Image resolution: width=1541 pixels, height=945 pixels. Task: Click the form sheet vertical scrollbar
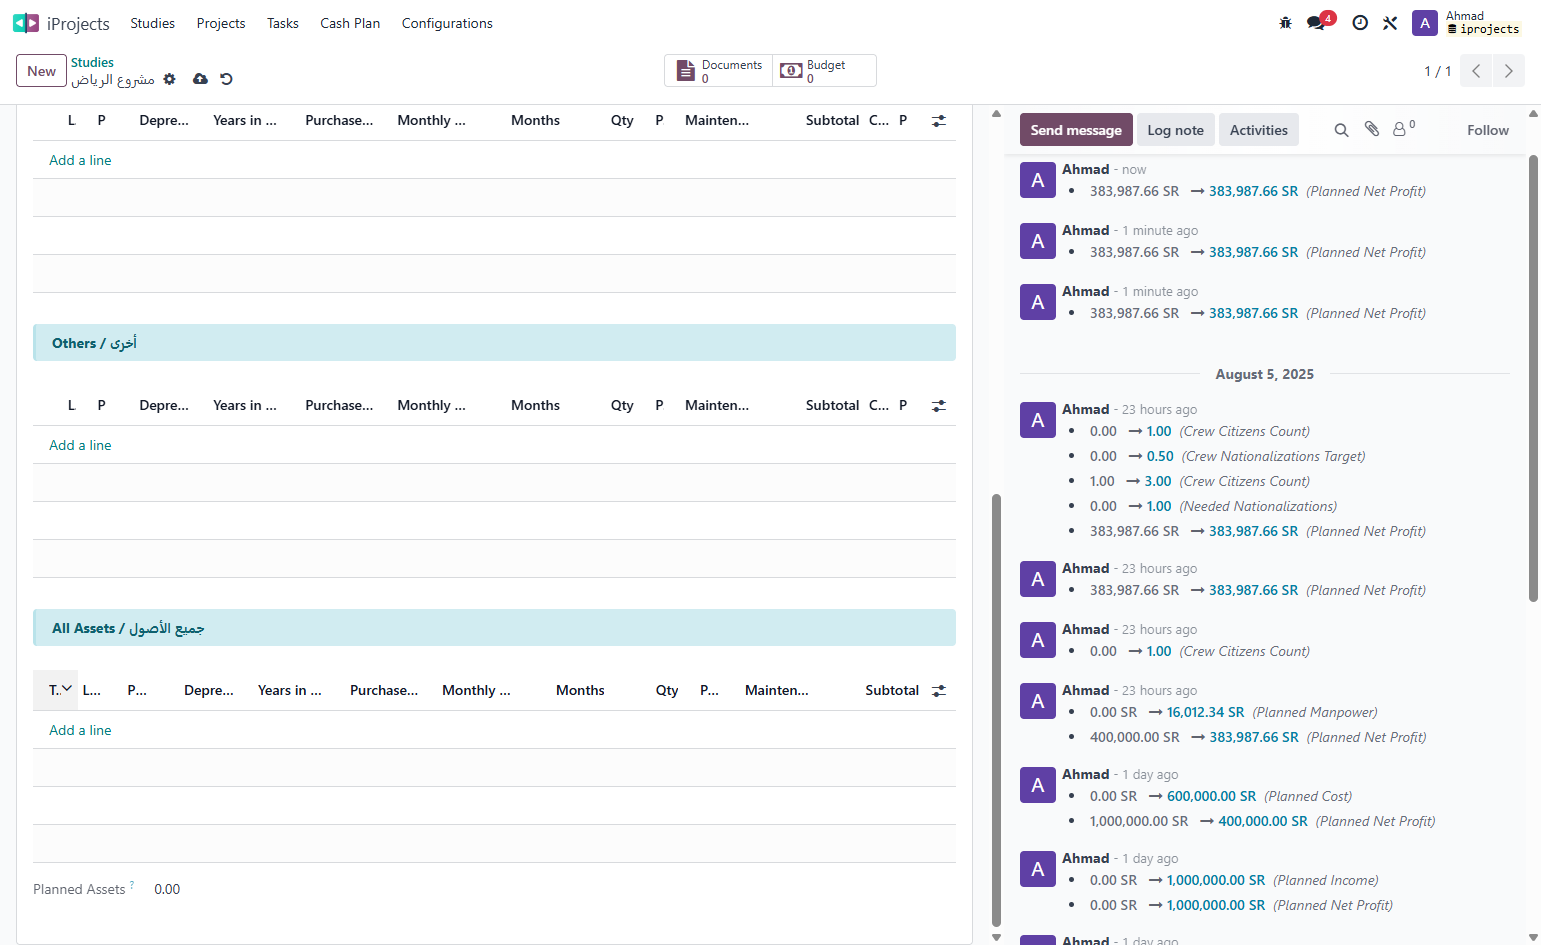(x=996, y=710)
